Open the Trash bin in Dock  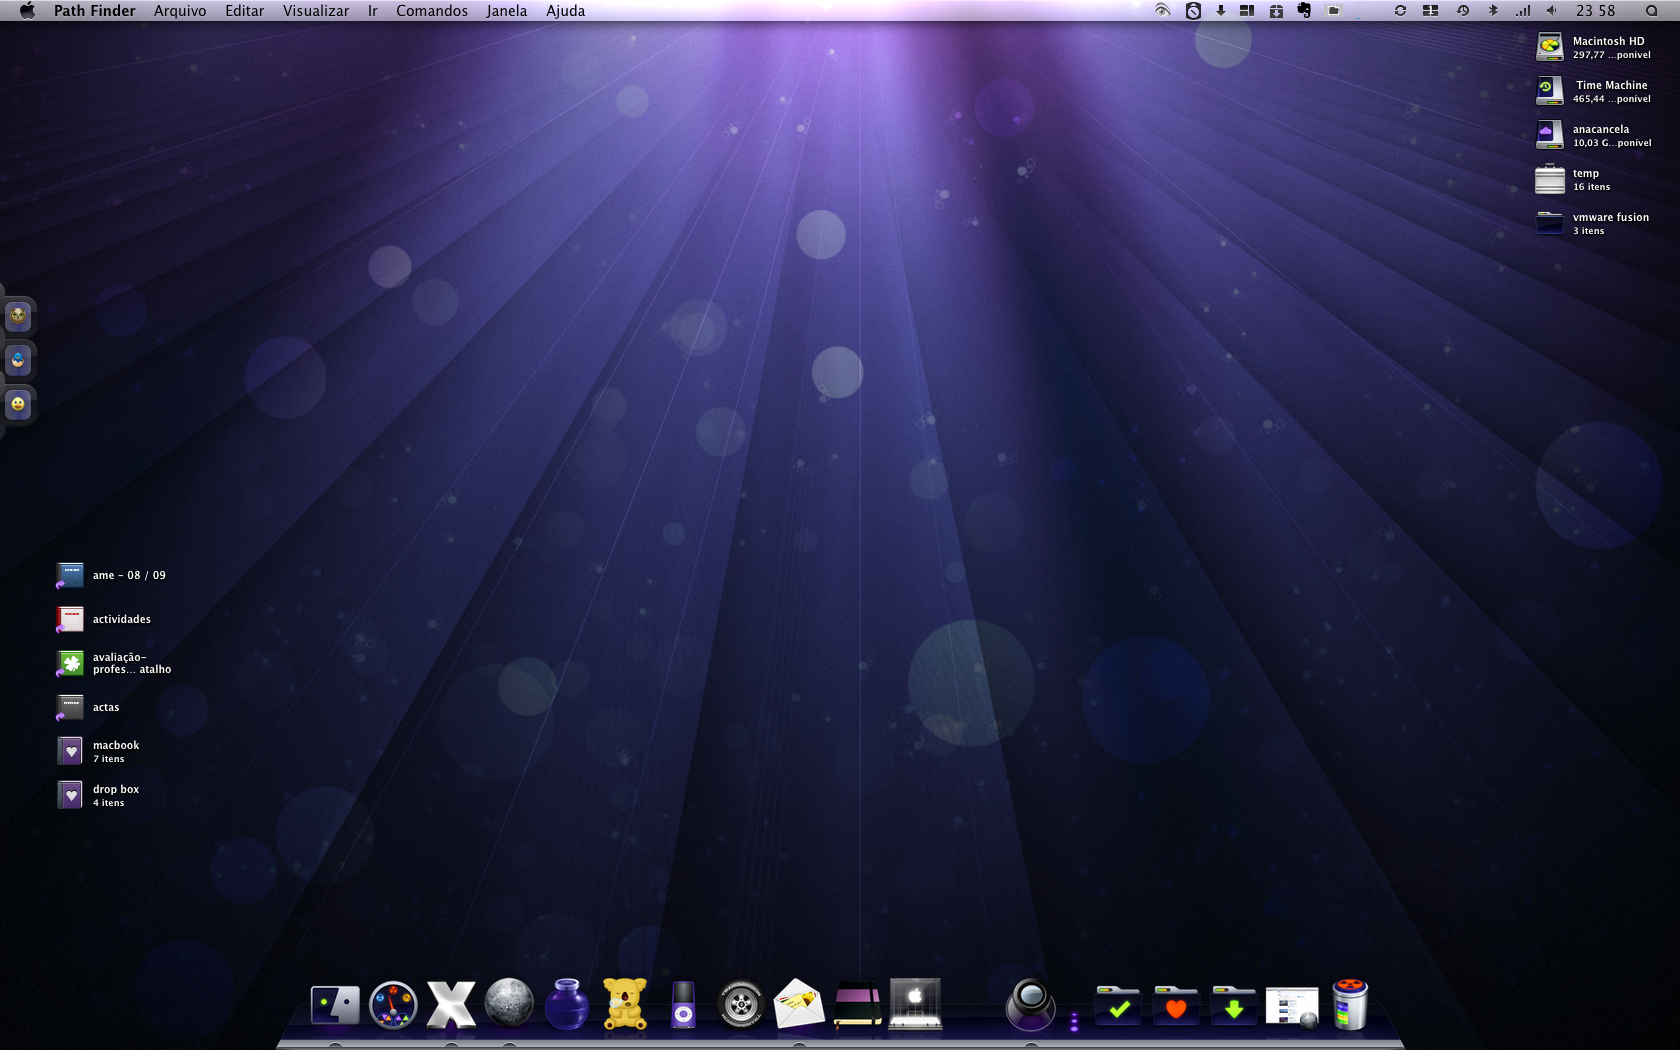pyautogui.click(x=1350, y=1004)
